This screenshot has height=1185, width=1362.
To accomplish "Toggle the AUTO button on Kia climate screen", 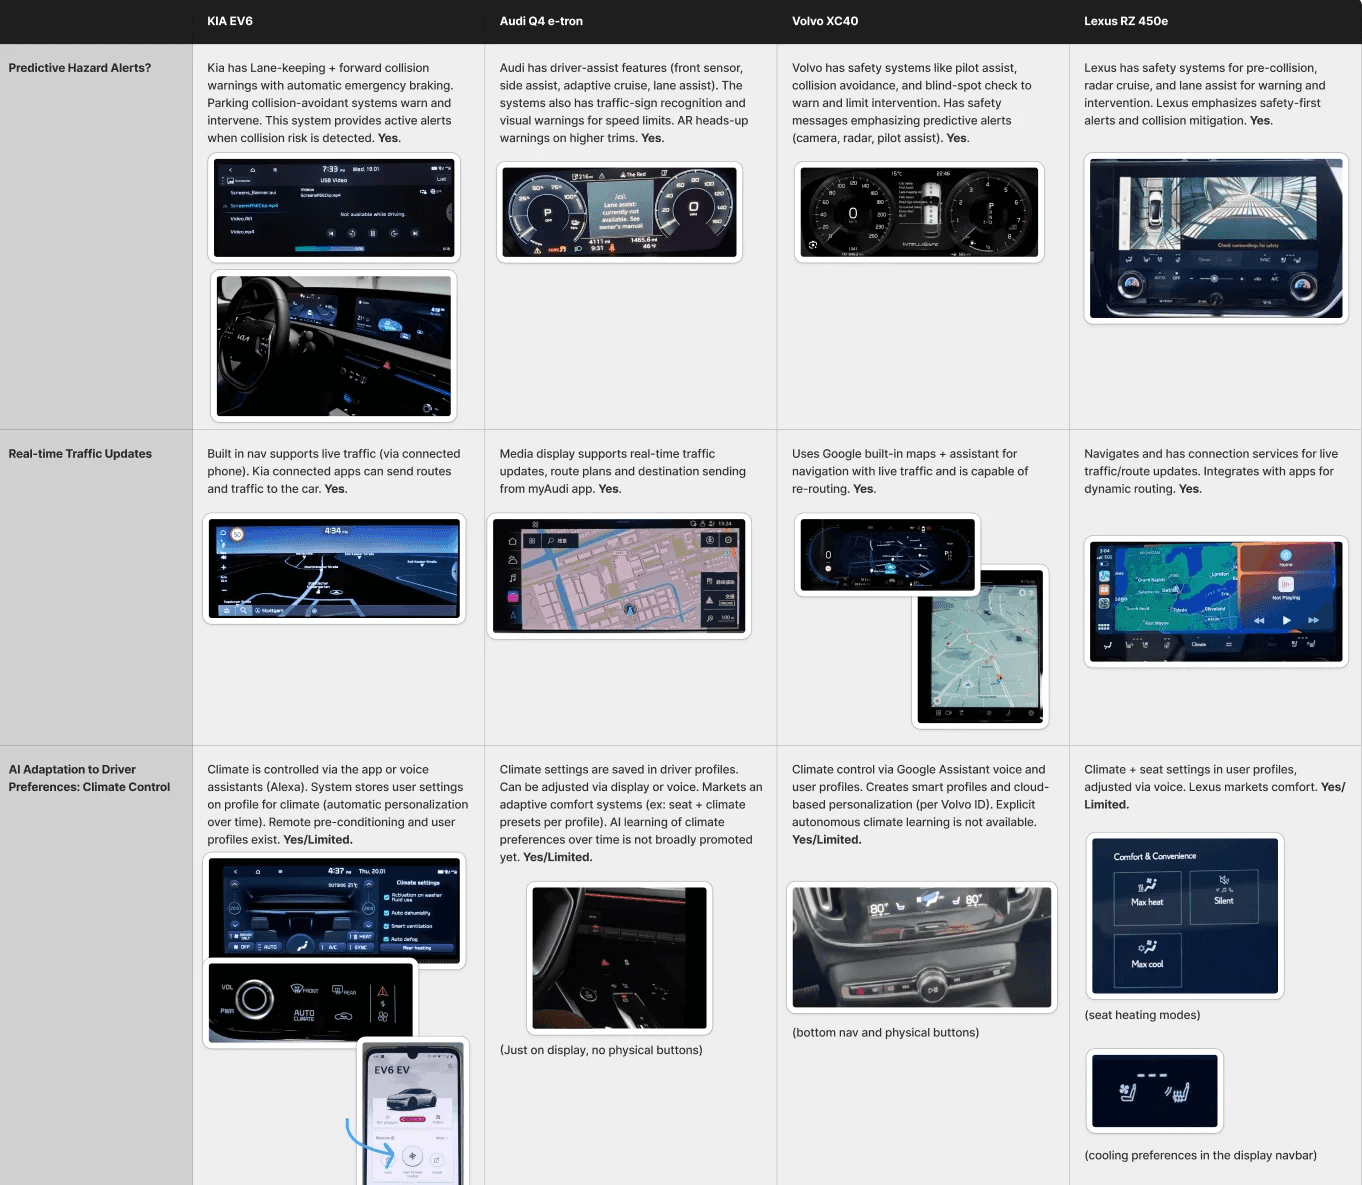I will click(x=270, y=947).
